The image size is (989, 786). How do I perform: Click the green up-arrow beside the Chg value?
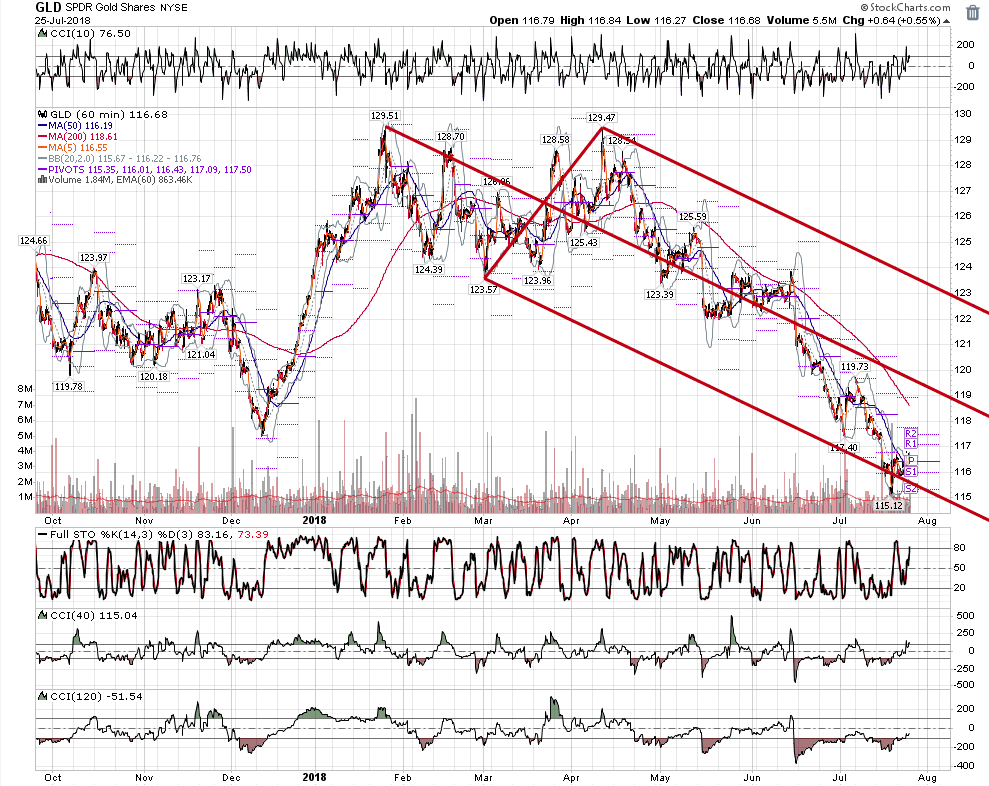[946, 21]
